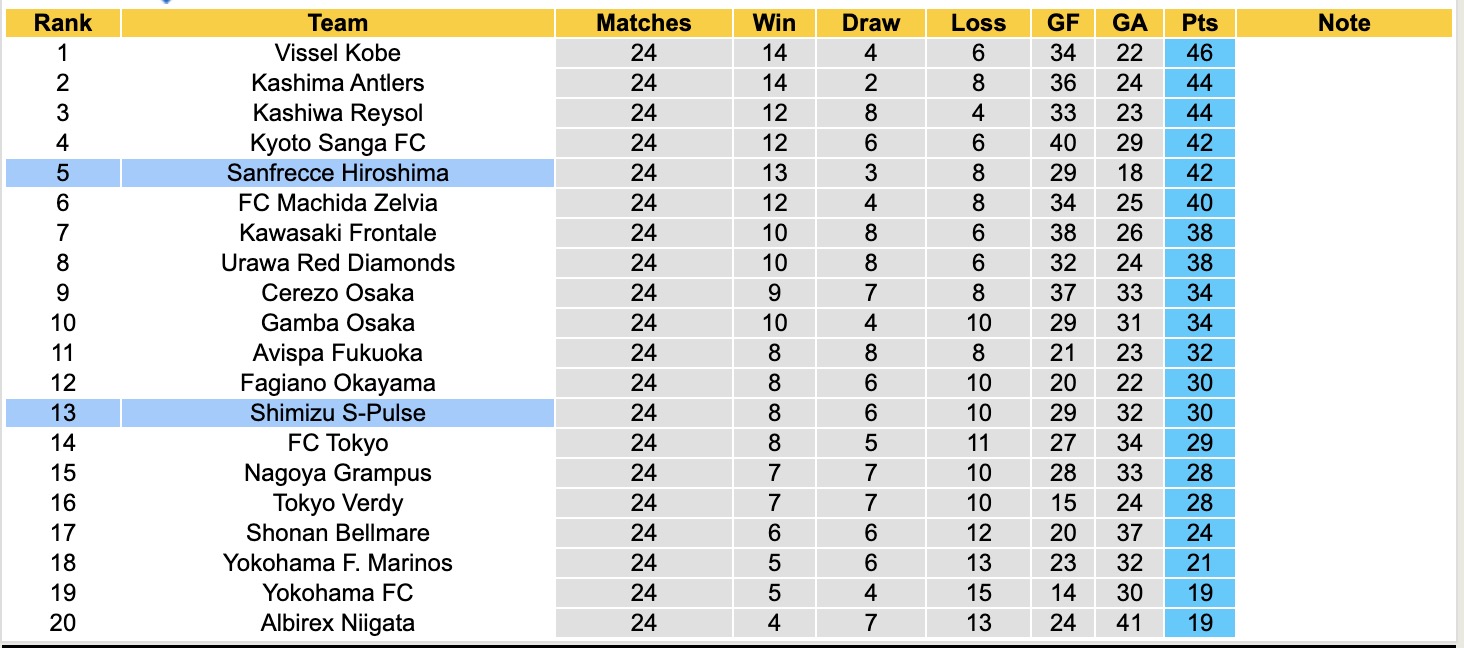This screenshot has height=648, width=1464.
Task: Click Shonan Bellmare's 24 points cell
Action: click(1199, 533)
